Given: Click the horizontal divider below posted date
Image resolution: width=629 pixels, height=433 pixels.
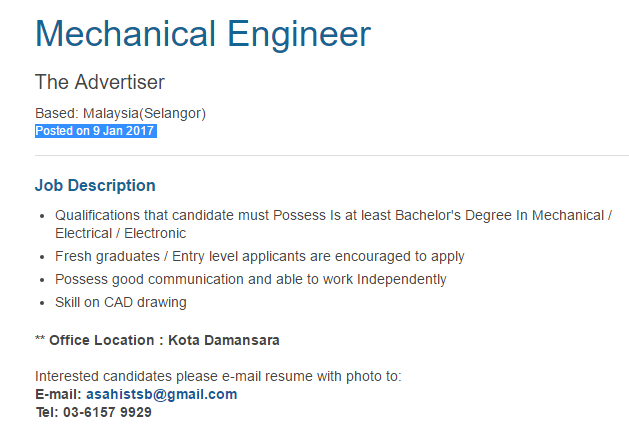Looking at the screenshot, I should [x=332, y=156].
